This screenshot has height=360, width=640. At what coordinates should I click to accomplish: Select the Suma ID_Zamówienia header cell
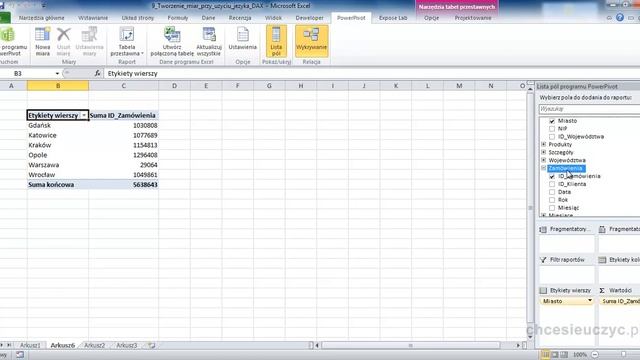pos(123,116)
